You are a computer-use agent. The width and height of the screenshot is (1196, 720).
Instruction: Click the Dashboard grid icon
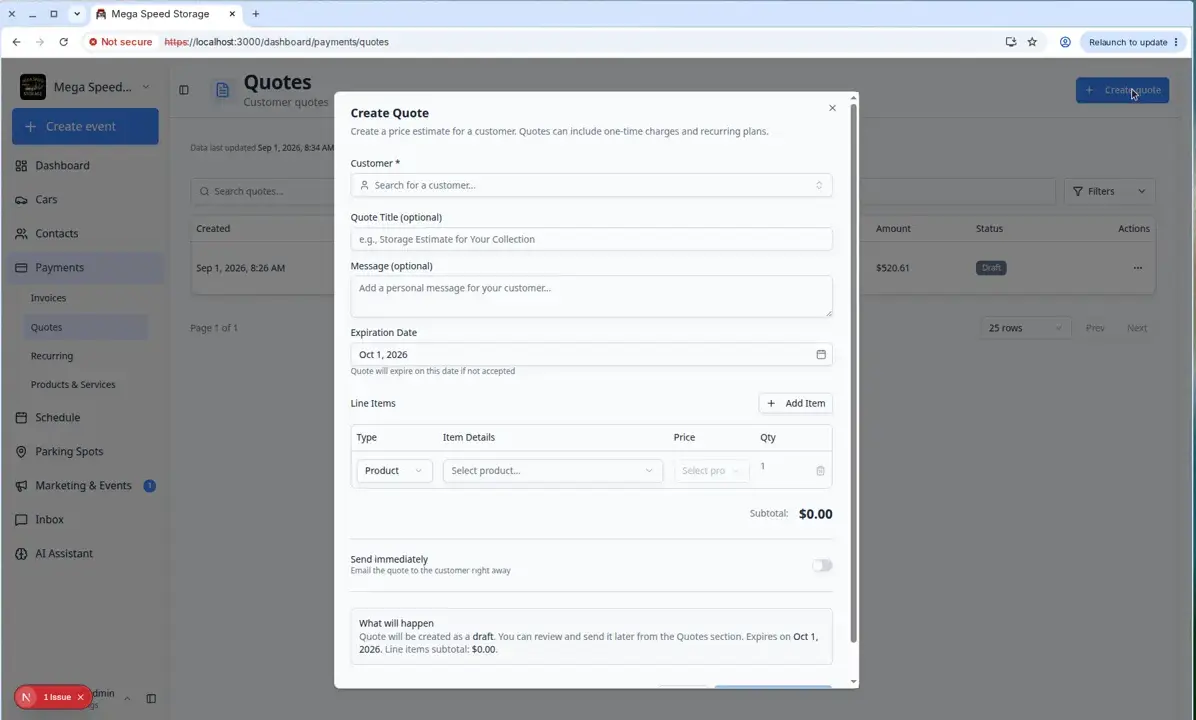[x=21, y=166]
